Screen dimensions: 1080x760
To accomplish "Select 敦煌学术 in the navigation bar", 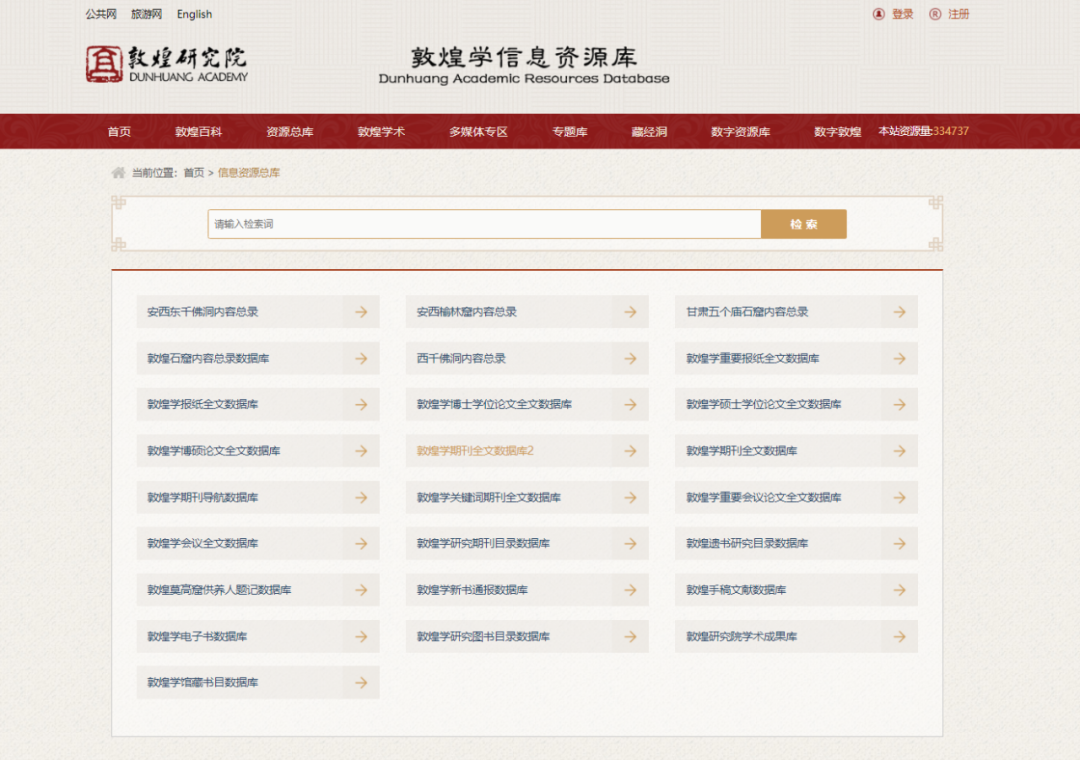I will (382, 132).
